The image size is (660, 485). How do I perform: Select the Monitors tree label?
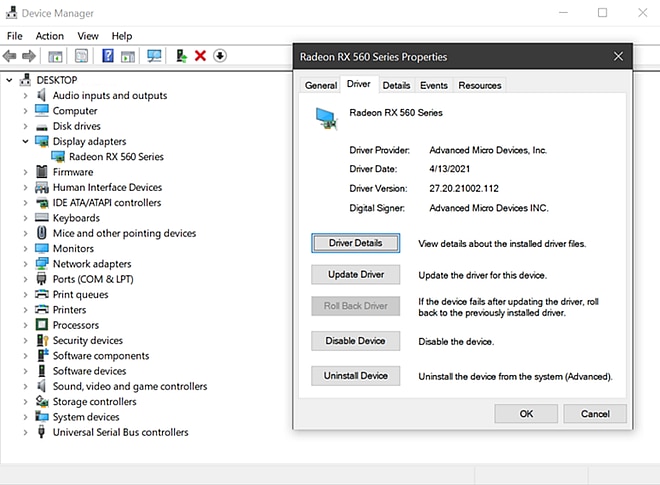[73, 248]
